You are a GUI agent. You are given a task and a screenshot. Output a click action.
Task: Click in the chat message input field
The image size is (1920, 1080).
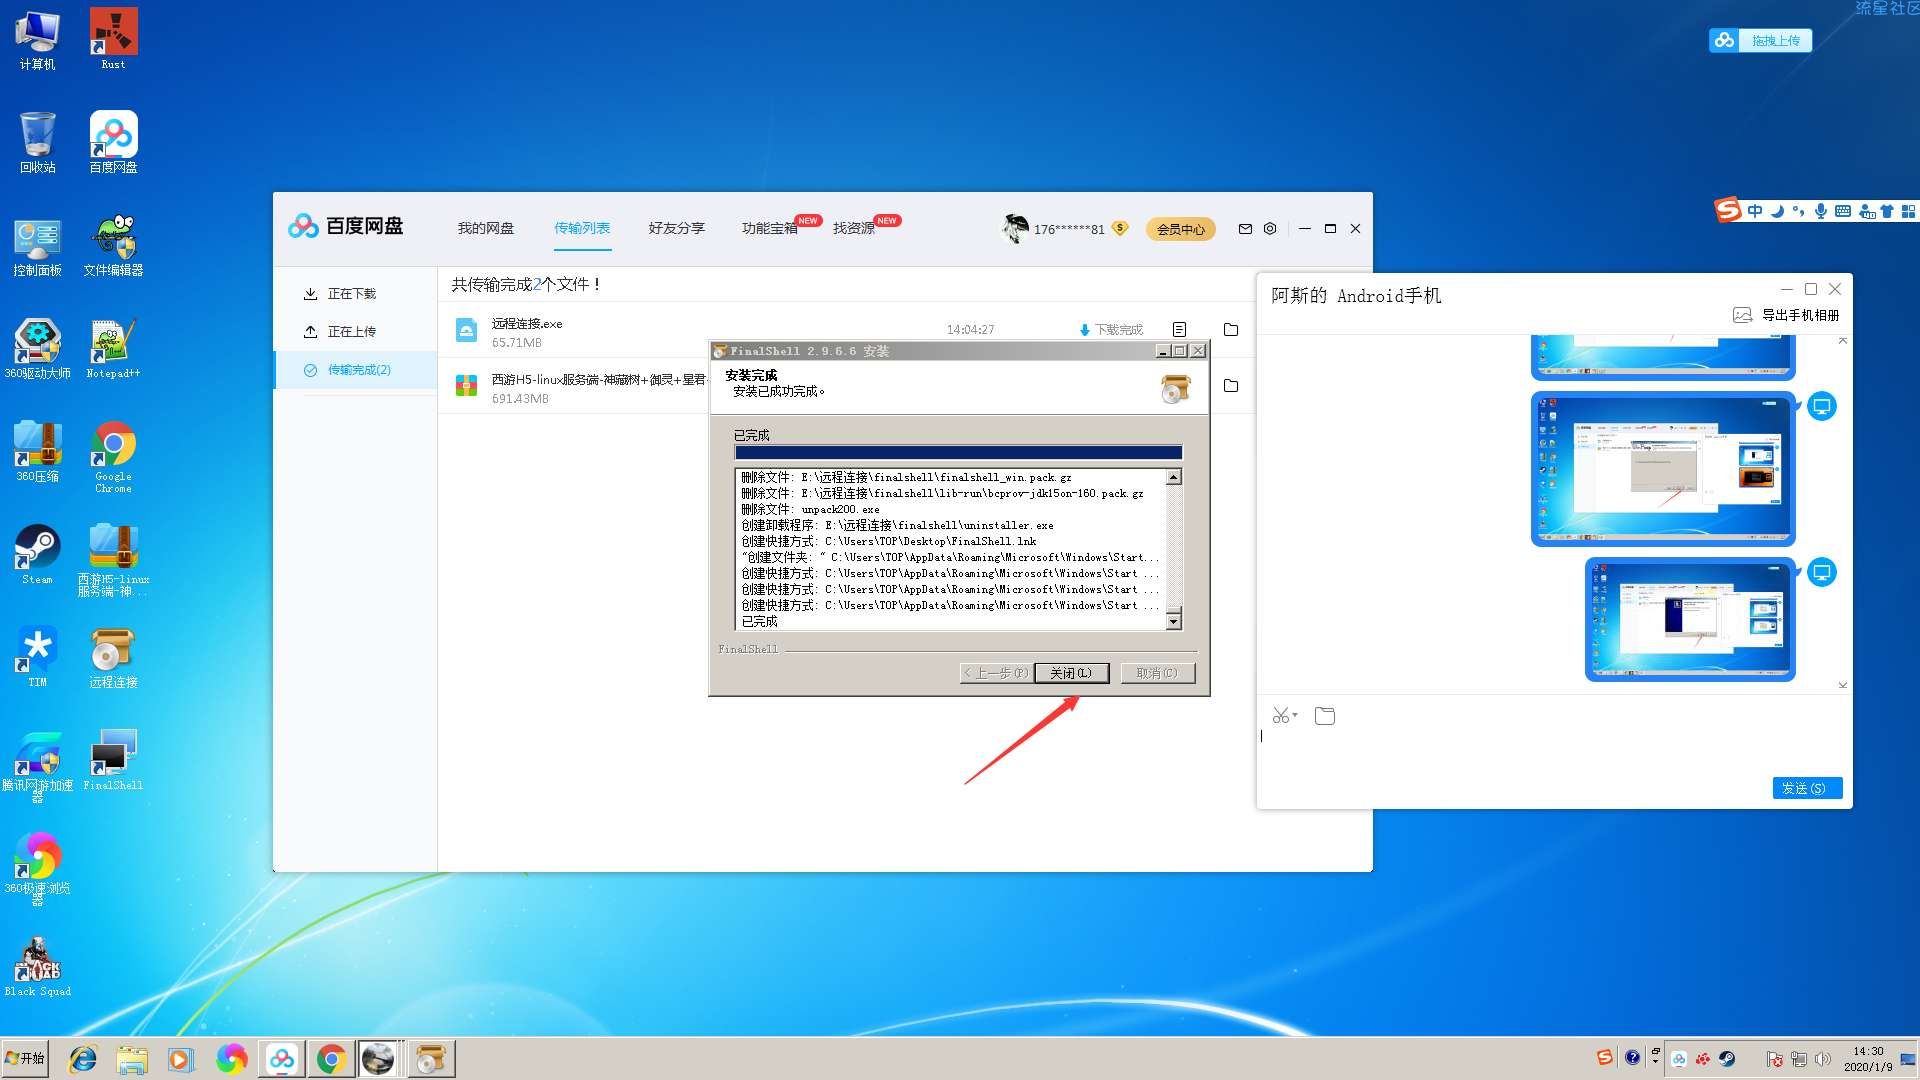coord(1553,750)
